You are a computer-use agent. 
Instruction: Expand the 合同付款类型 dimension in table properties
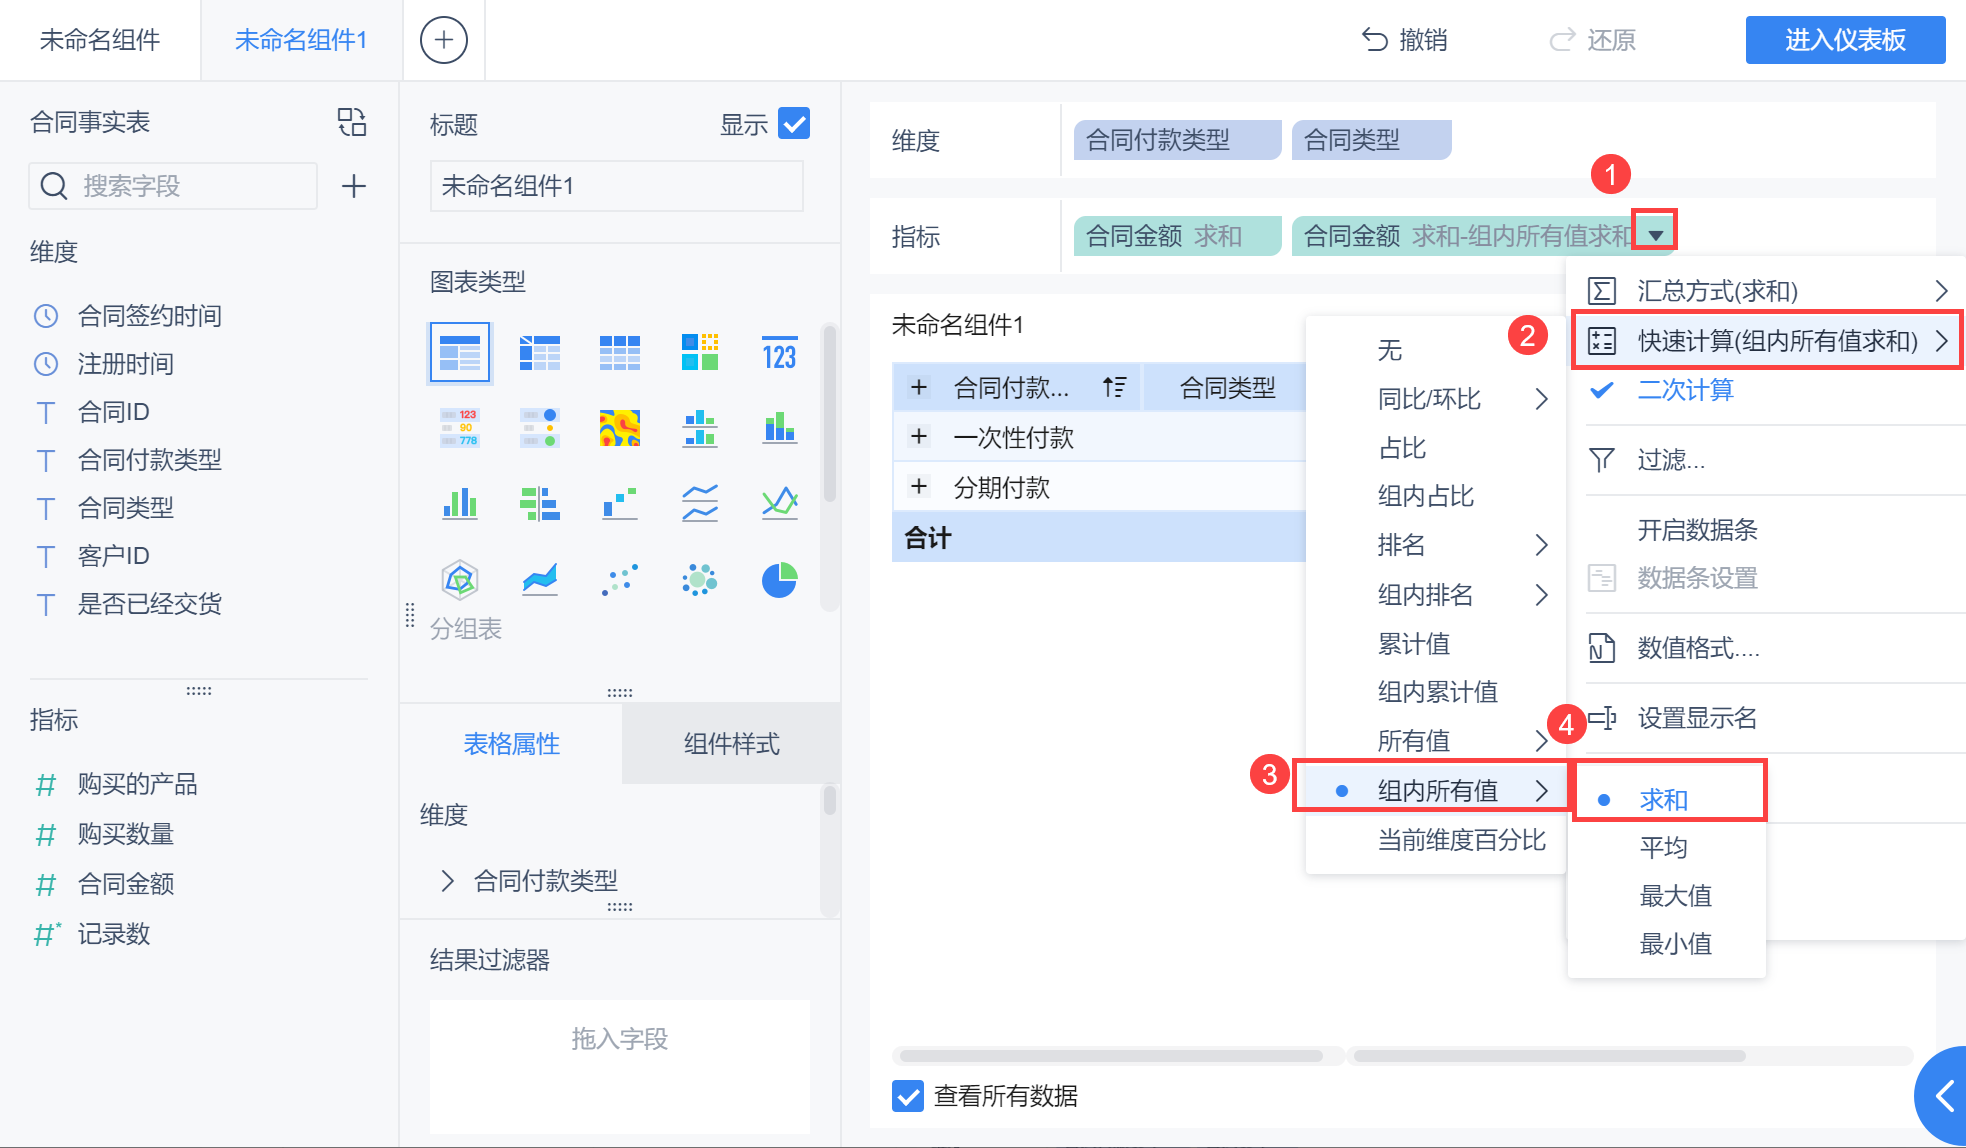[x=447, y=880]
